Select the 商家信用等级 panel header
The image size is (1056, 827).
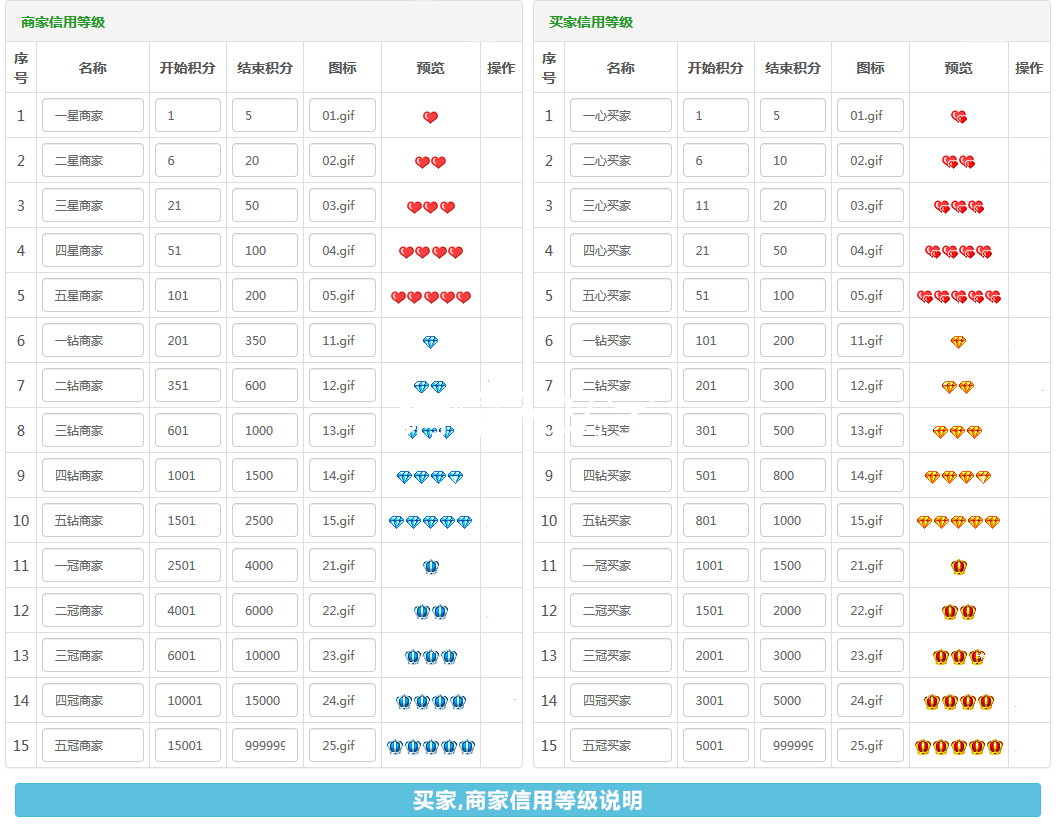coord(63,22)
